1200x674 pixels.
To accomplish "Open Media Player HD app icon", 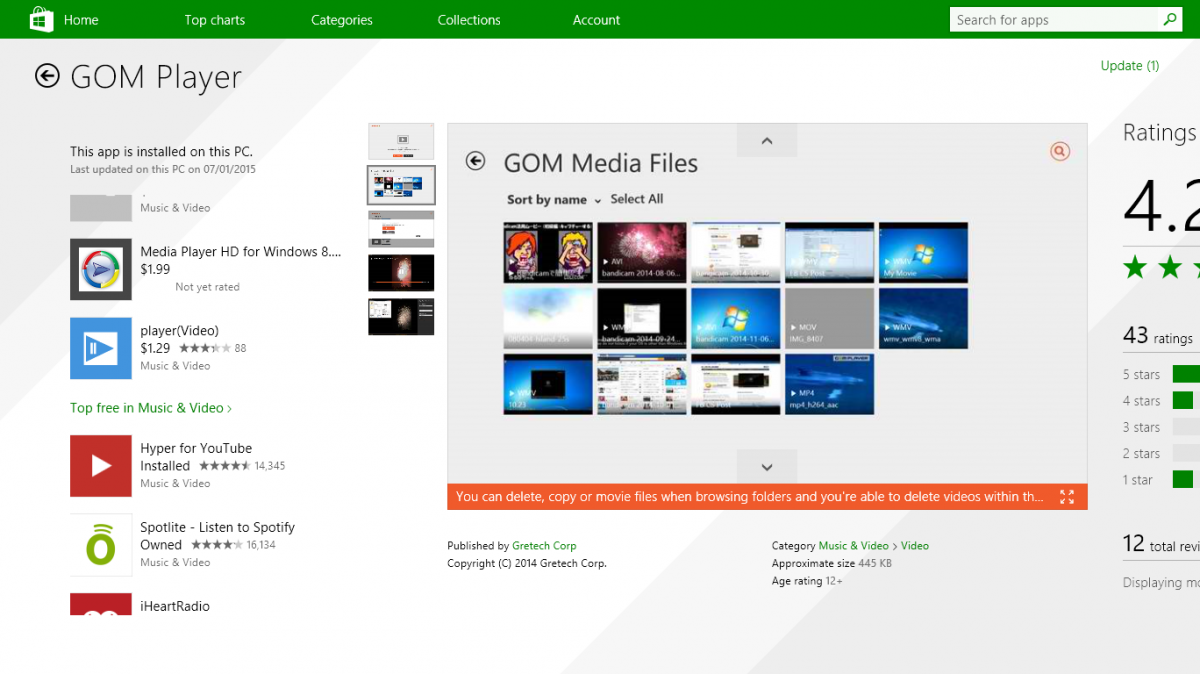I will pos(101,269).
